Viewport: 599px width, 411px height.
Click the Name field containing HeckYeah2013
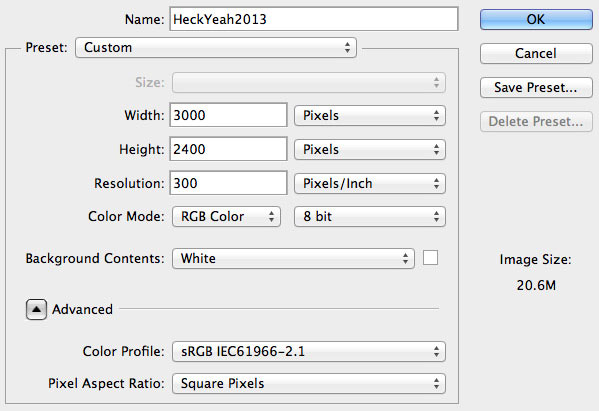click(314, 19)
